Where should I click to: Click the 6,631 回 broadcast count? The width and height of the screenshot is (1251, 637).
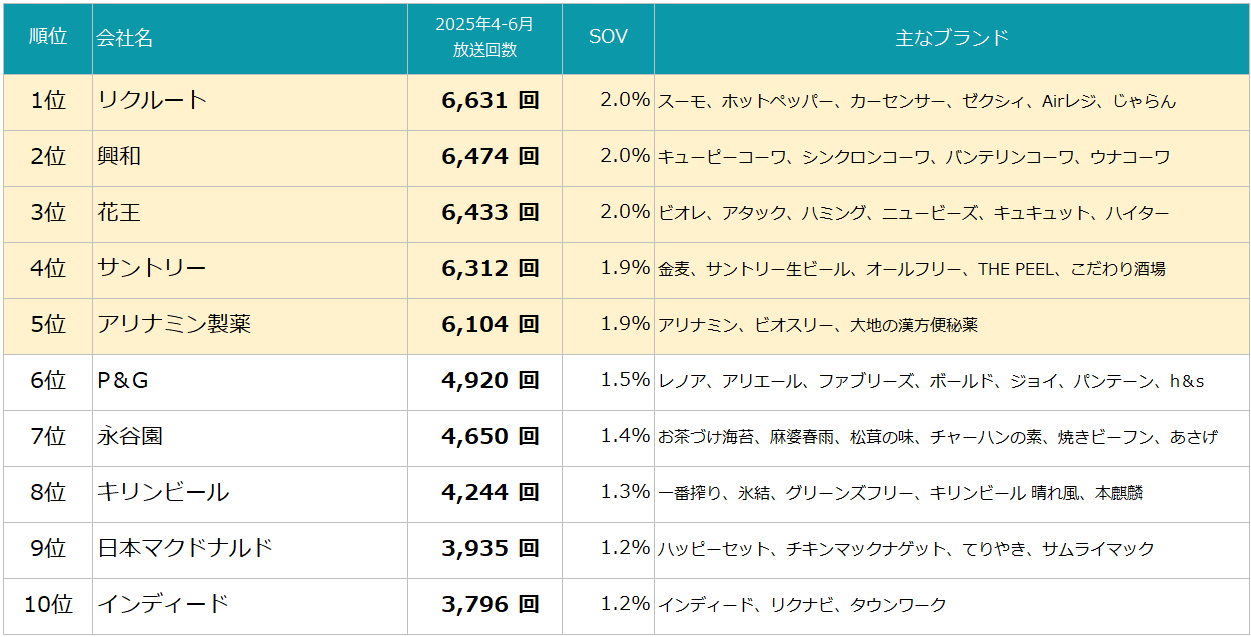[490, 100]
